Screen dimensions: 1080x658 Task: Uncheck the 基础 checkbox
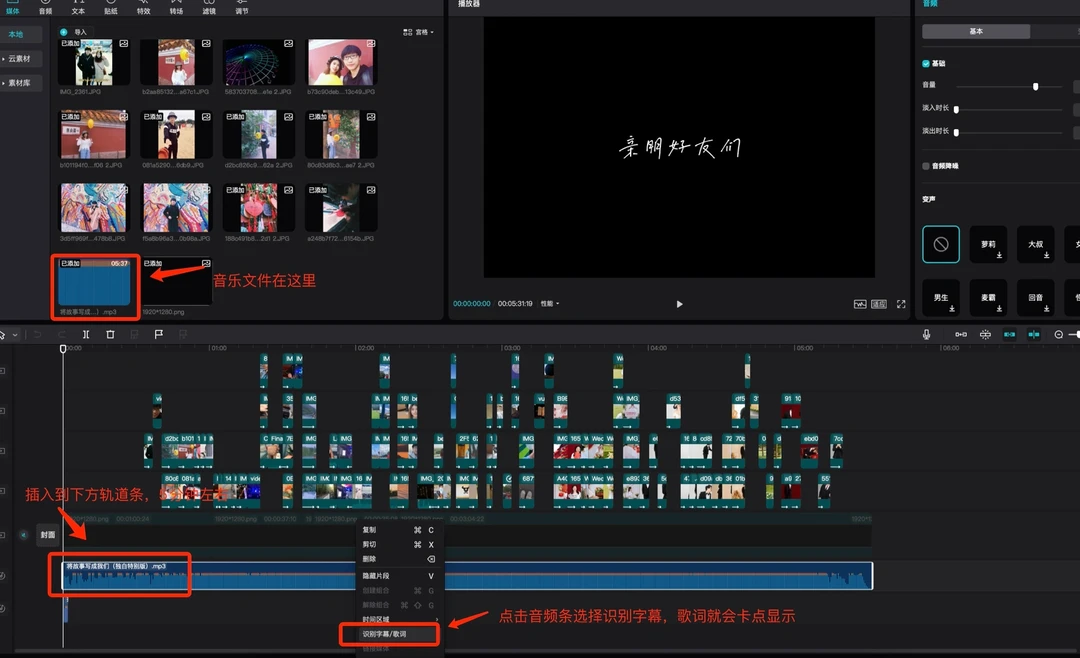point(926,63)
